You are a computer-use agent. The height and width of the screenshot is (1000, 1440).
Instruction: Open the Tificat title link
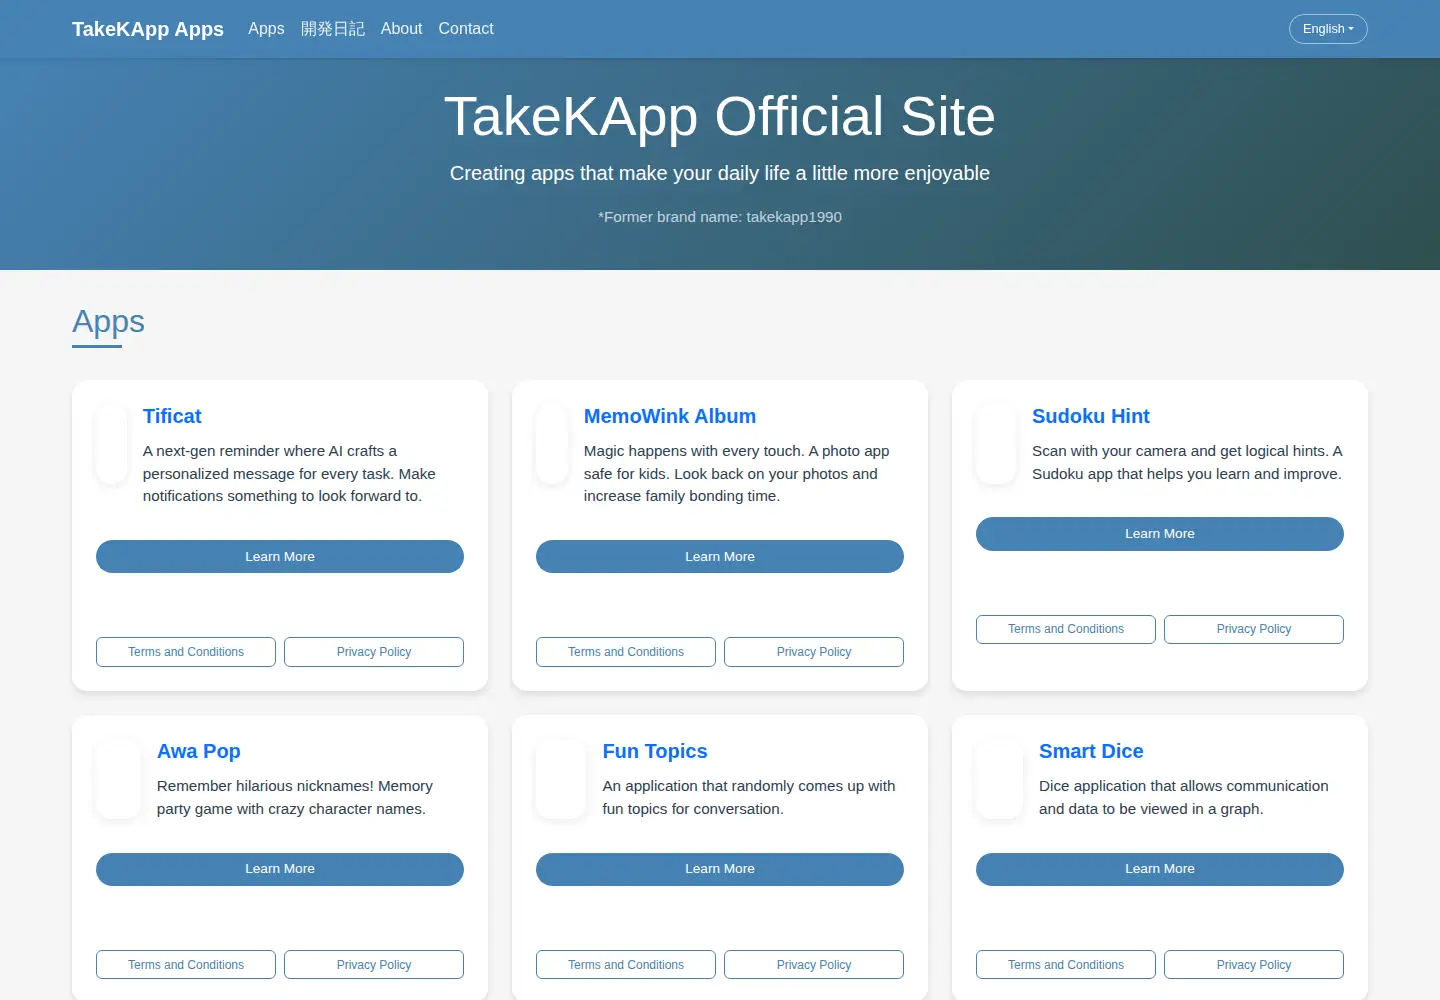172,416
